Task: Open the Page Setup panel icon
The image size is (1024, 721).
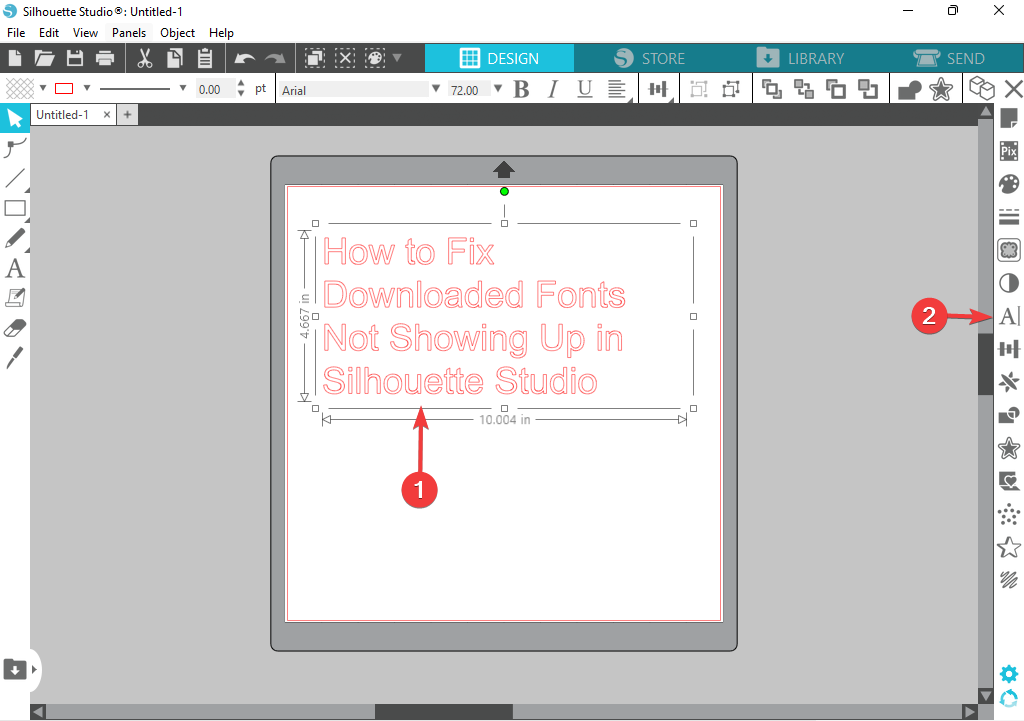Action: (1009, 118)
